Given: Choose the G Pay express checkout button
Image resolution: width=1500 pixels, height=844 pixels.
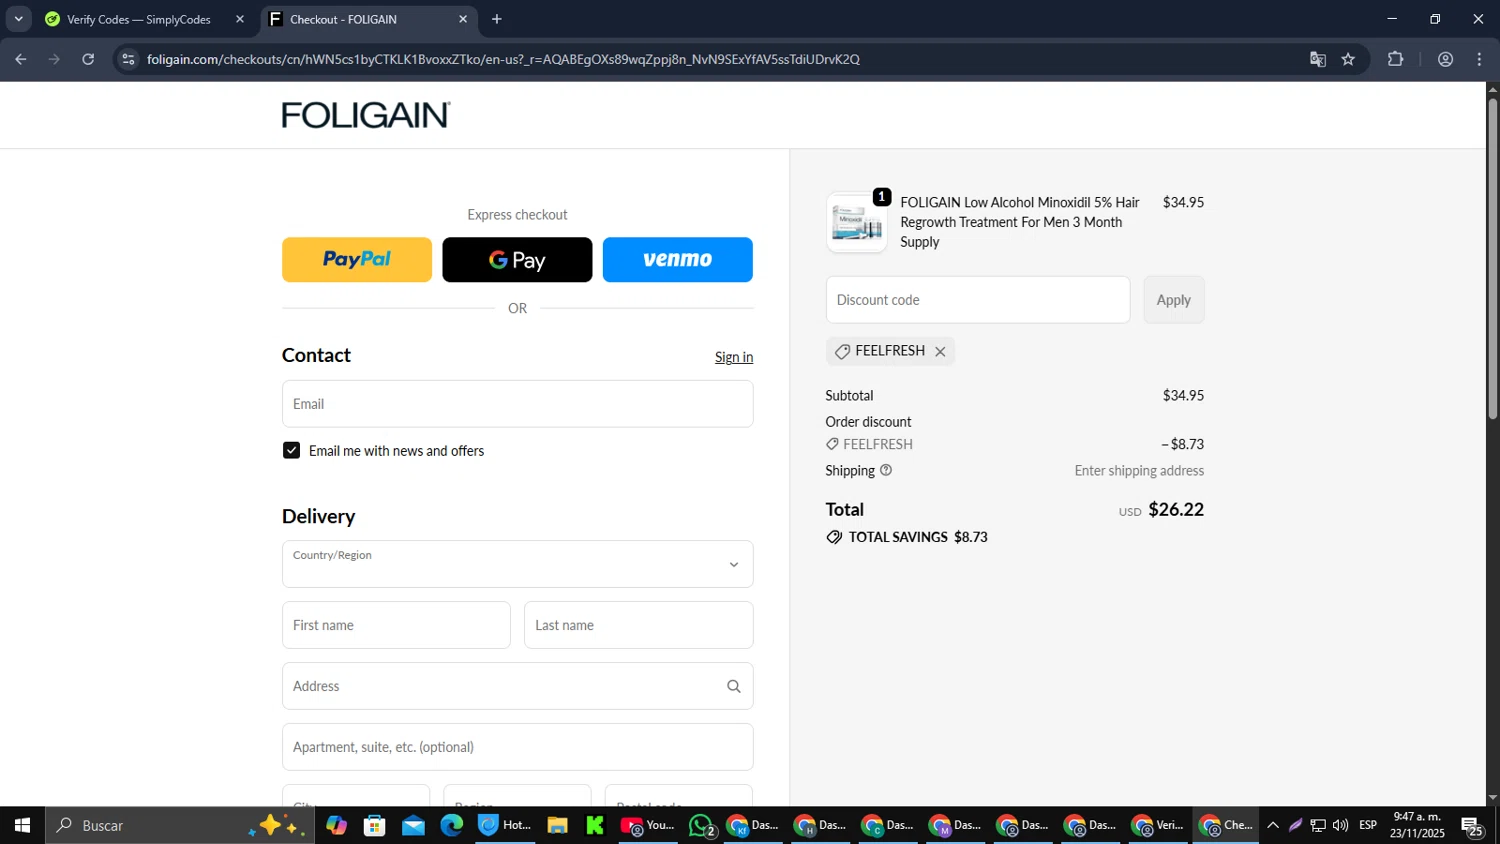Looking at the screenshot, I should (517, 260).
